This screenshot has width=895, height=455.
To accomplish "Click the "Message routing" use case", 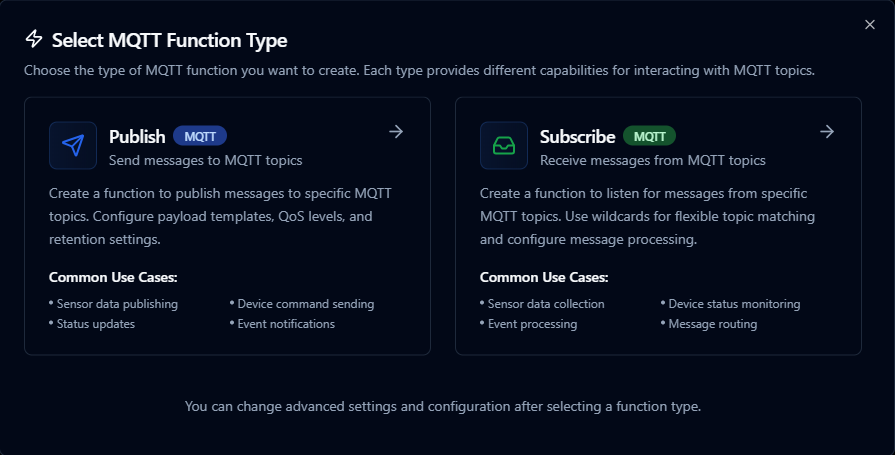I will point(712,324).
